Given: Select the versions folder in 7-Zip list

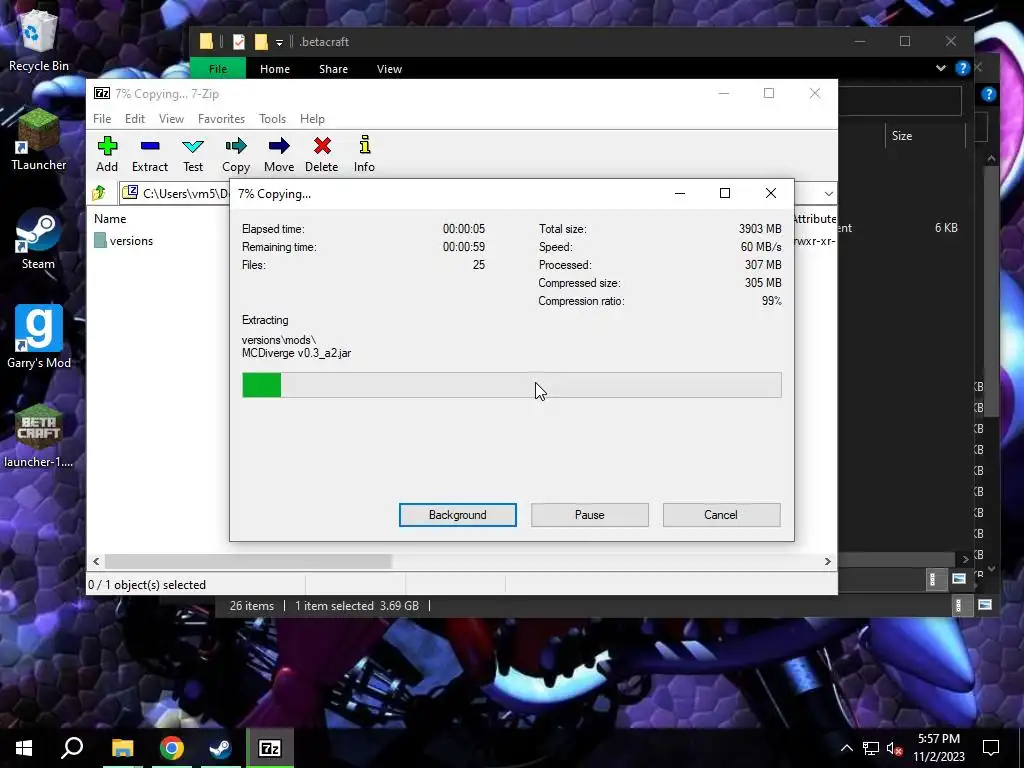Looking at the screenshot, I should pyautogui.click(x=123, y=241).
